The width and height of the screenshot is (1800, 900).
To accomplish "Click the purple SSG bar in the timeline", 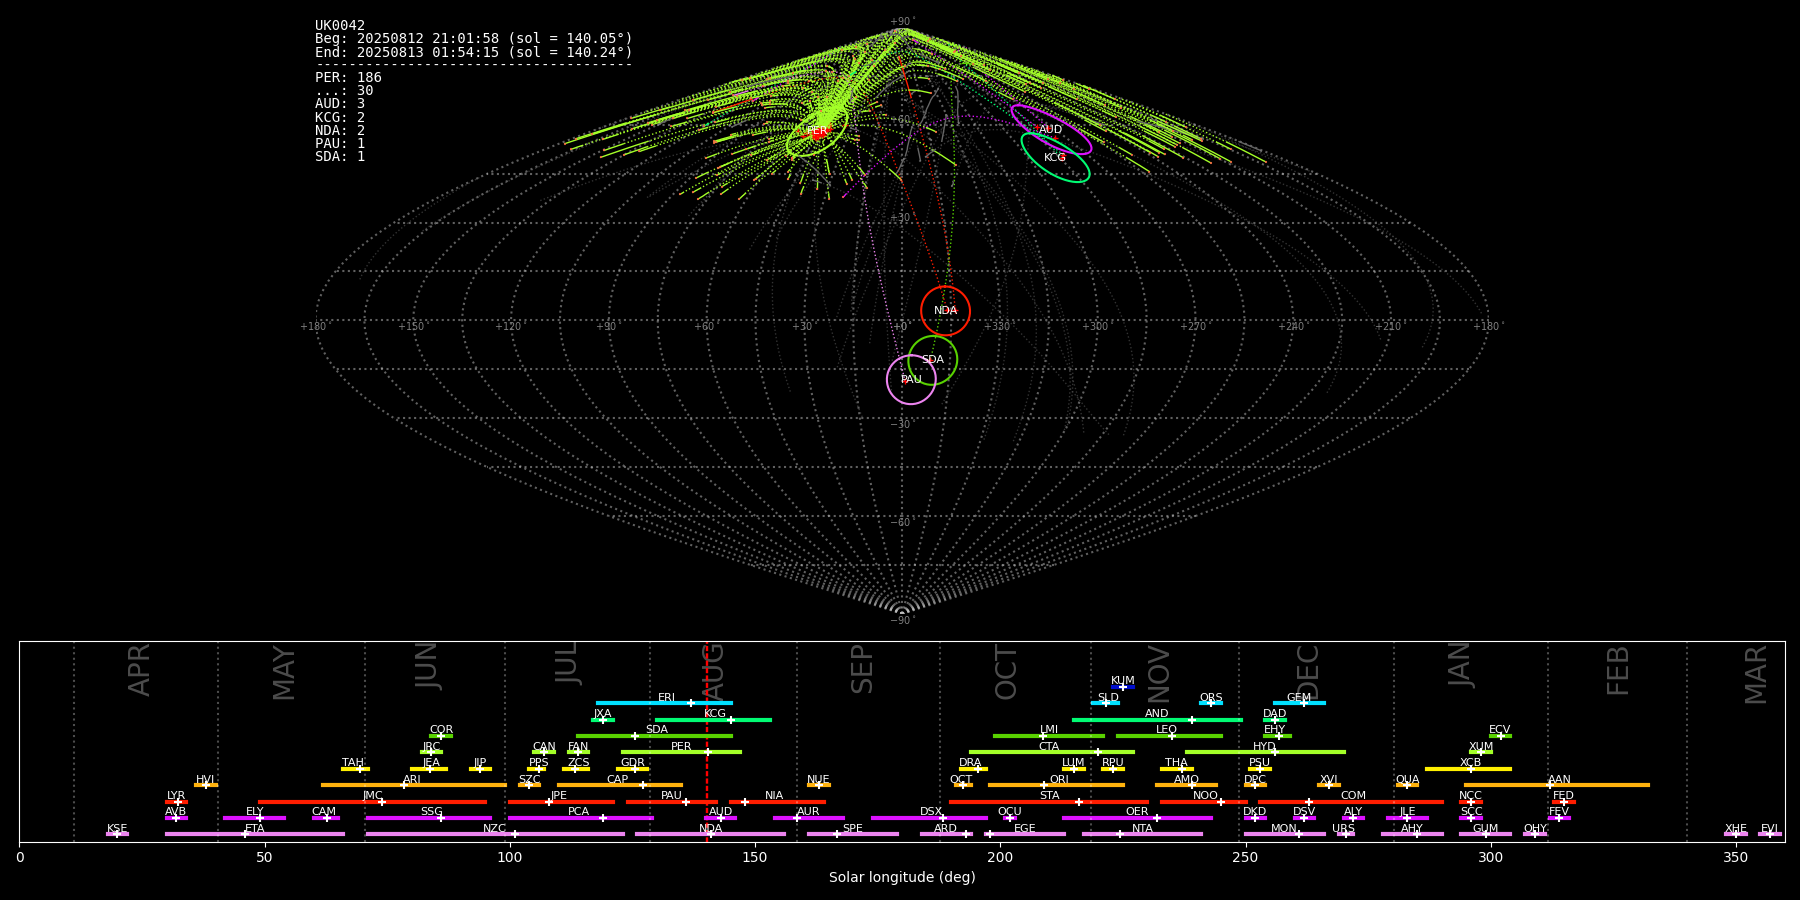I will (x=428, y=818).
